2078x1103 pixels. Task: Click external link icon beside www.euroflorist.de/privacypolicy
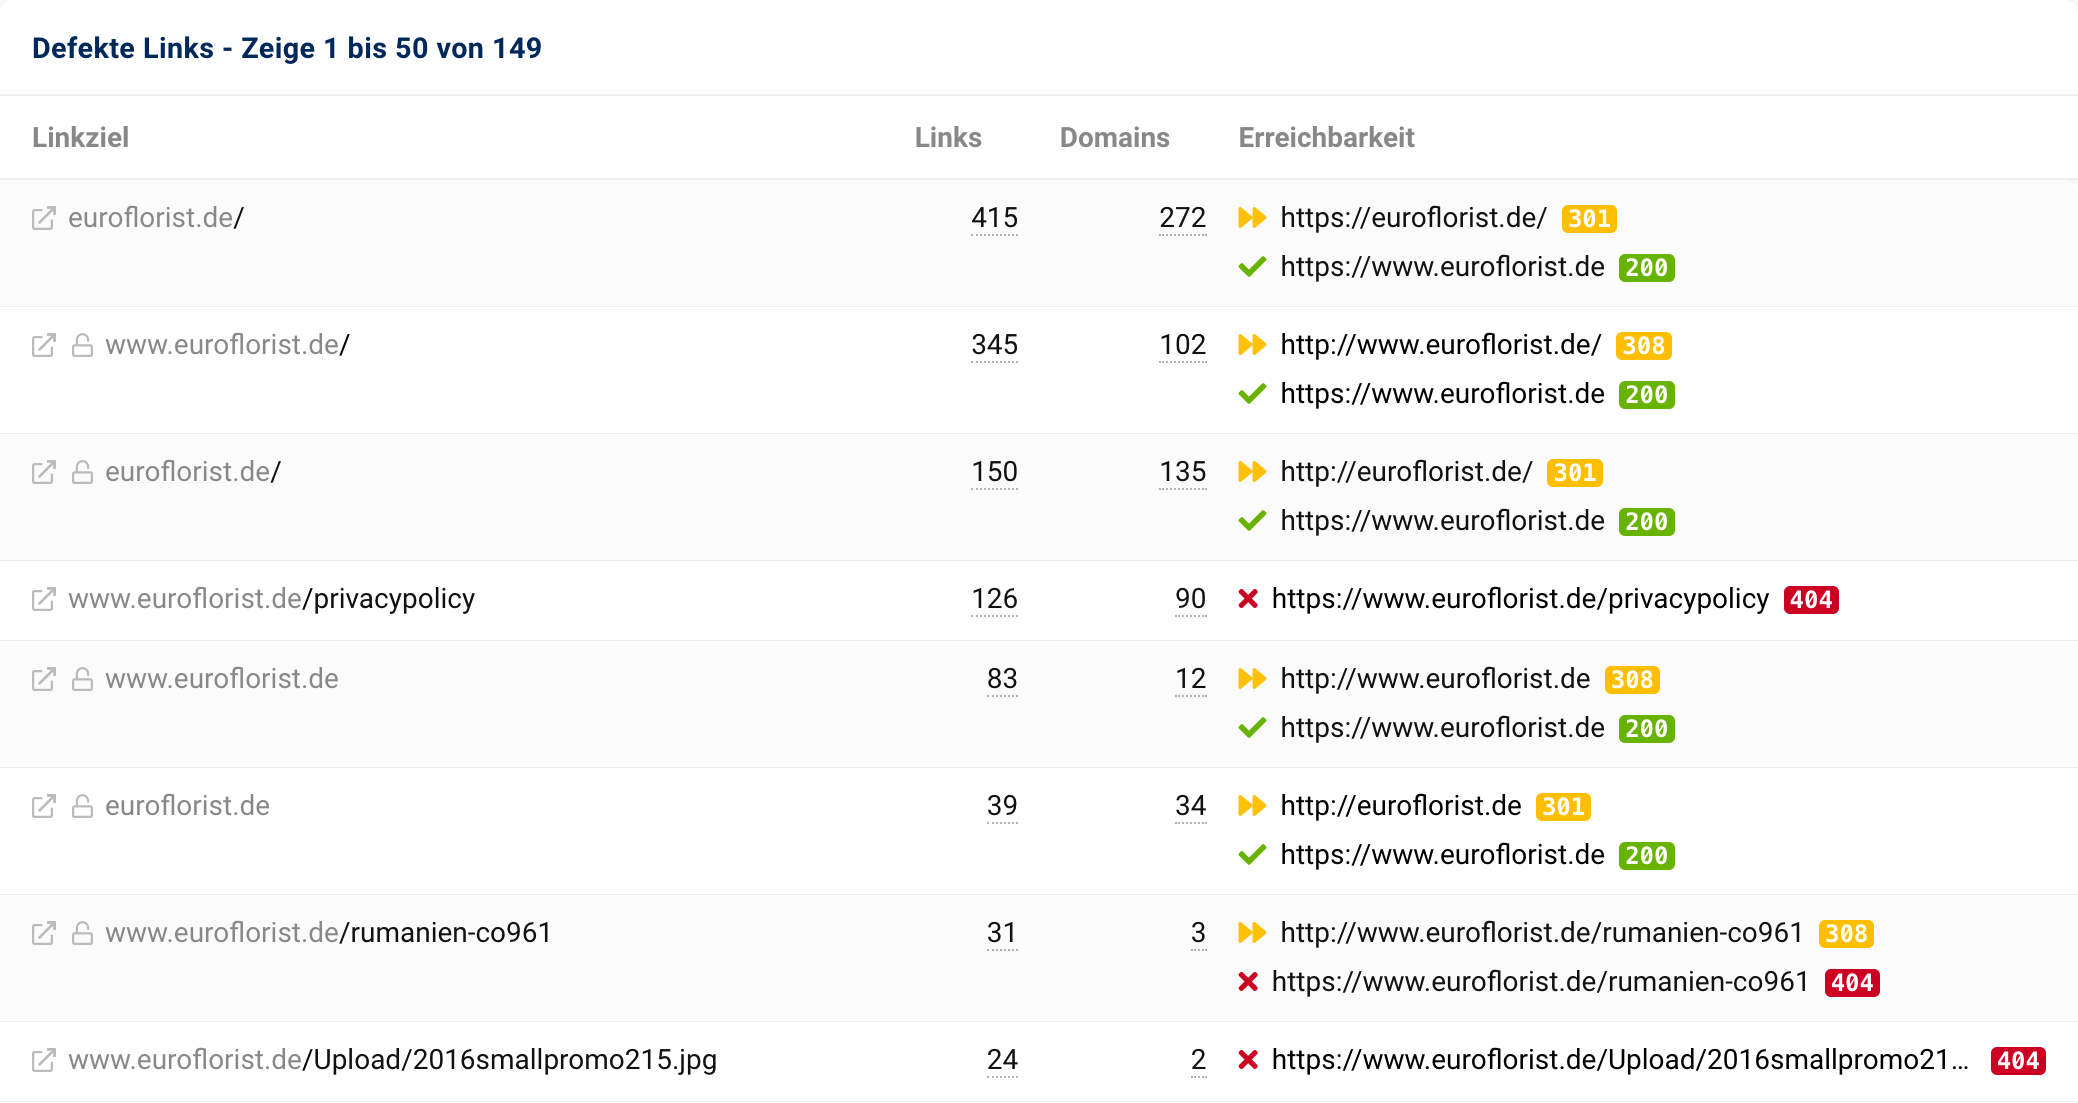point(43,599)
